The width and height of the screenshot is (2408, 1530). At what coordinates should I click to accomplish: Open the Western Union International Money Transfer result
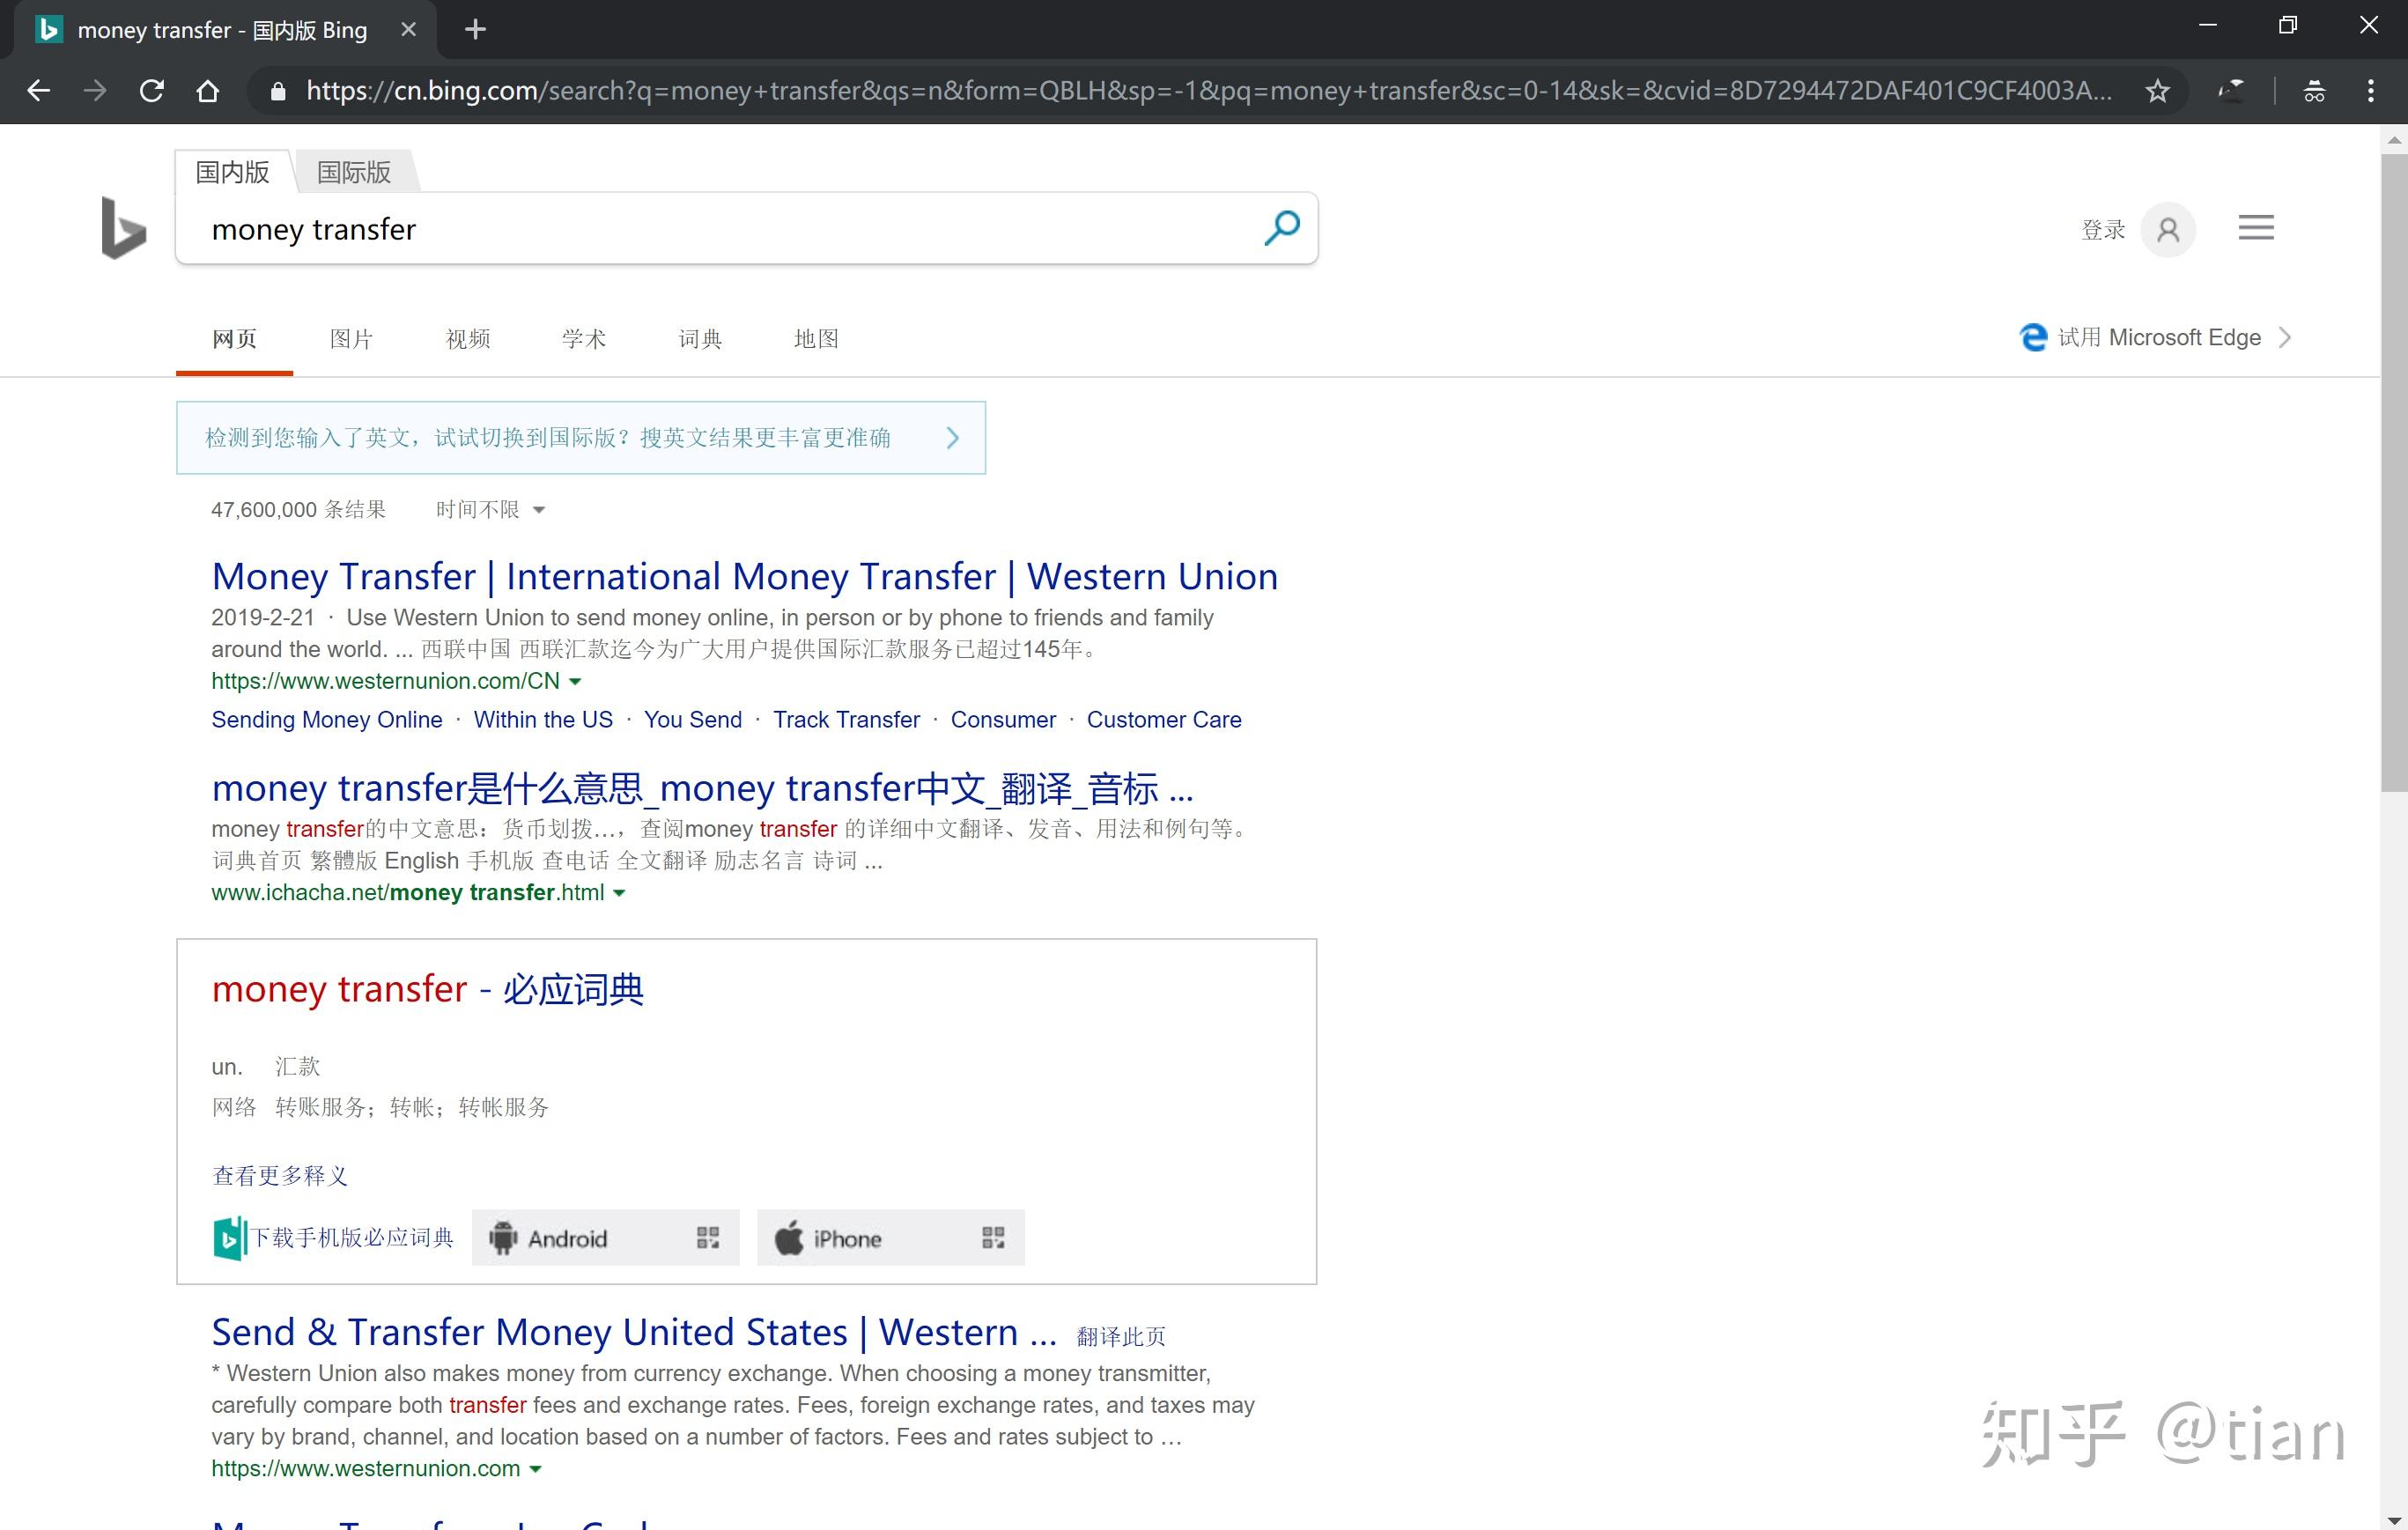(x=744, y=577)
